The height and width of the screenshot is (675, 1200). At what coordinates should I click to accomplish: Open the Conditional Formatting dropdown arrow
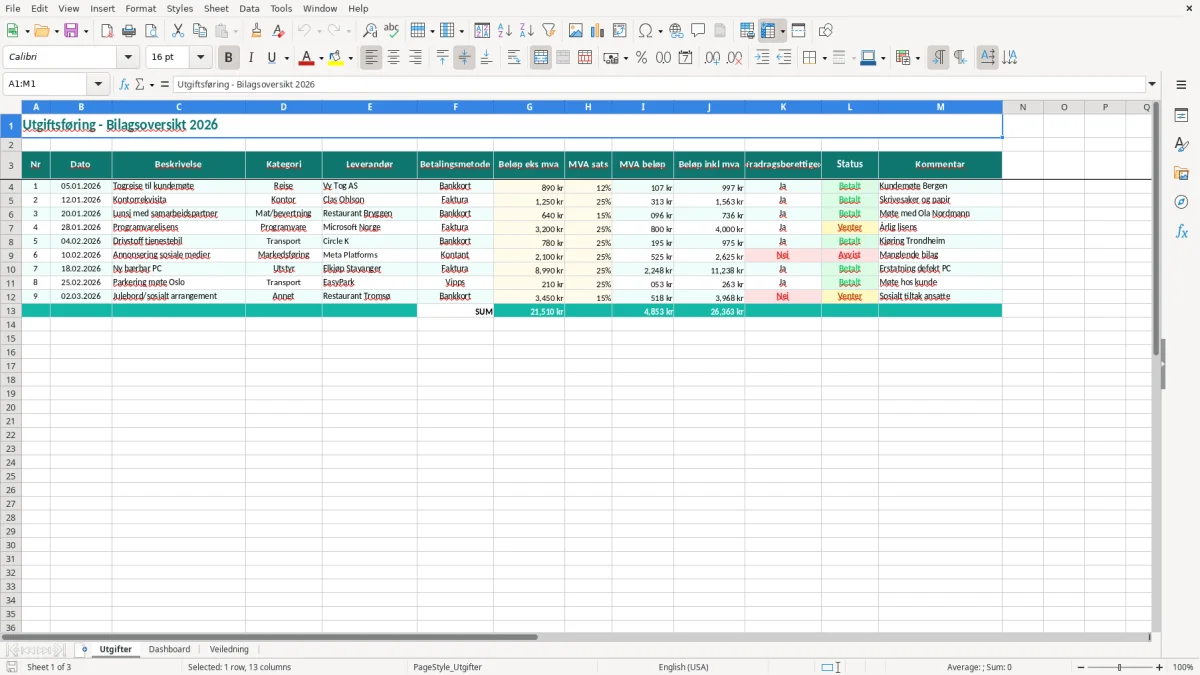point(917,58)
